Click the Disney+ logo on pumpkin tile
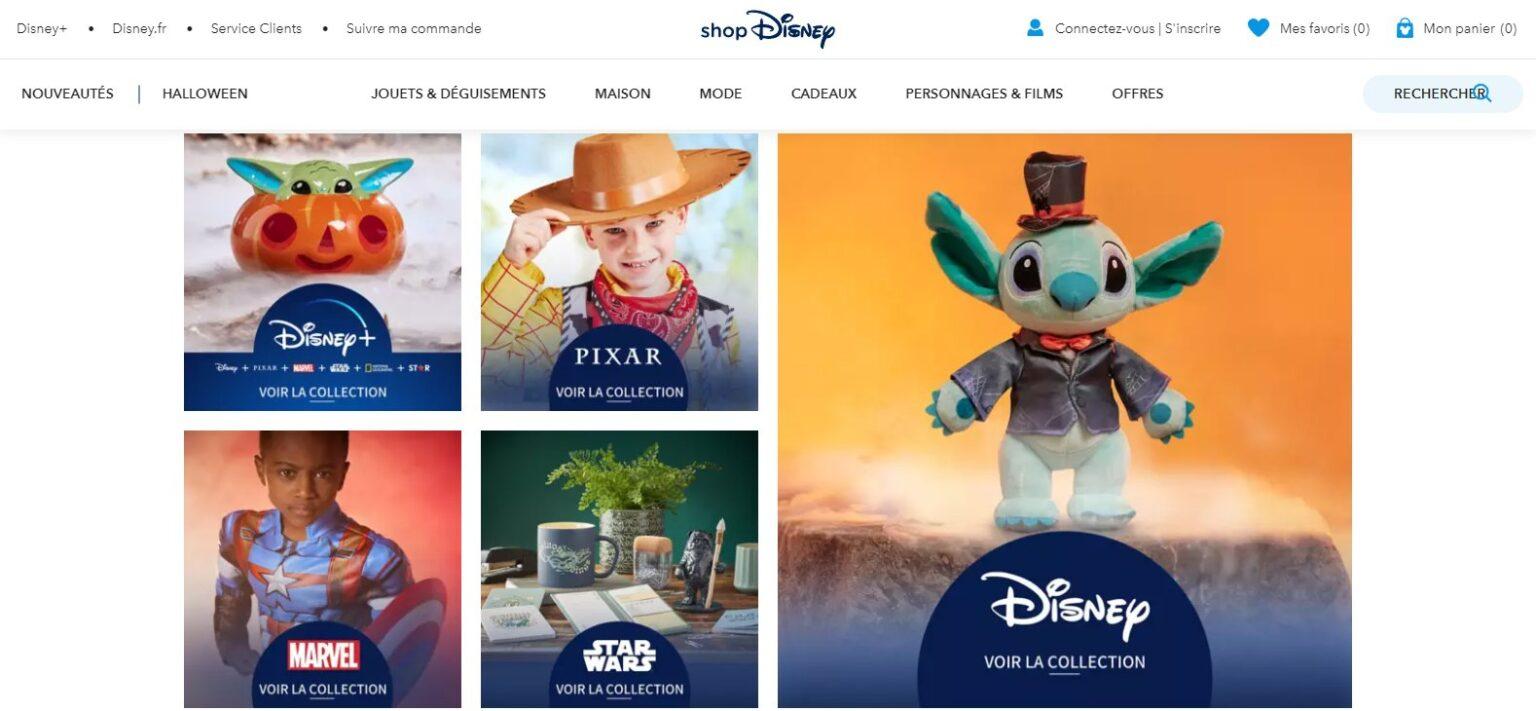Viewport: 1536px width, 711px height. (322, 336)
